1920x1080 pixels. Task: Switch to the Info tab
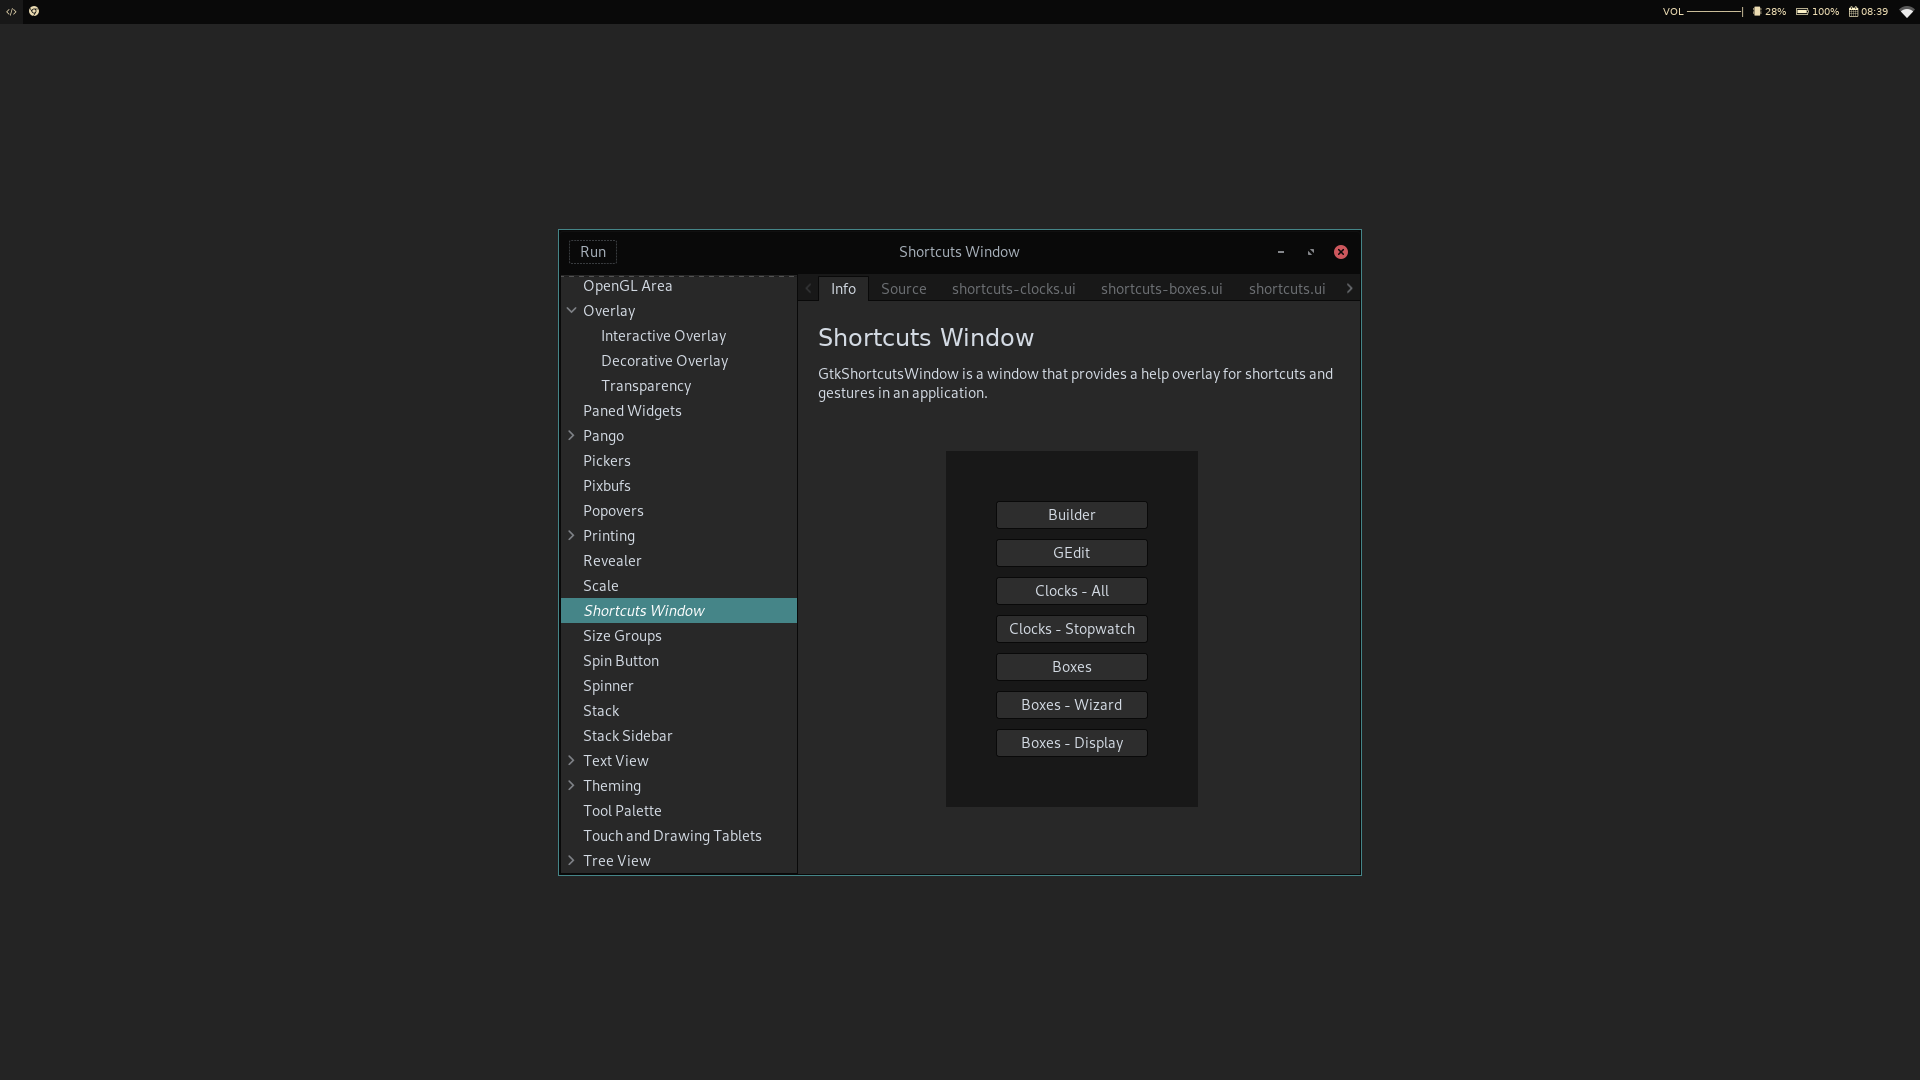pyautogui.click(x=843, y=289)
